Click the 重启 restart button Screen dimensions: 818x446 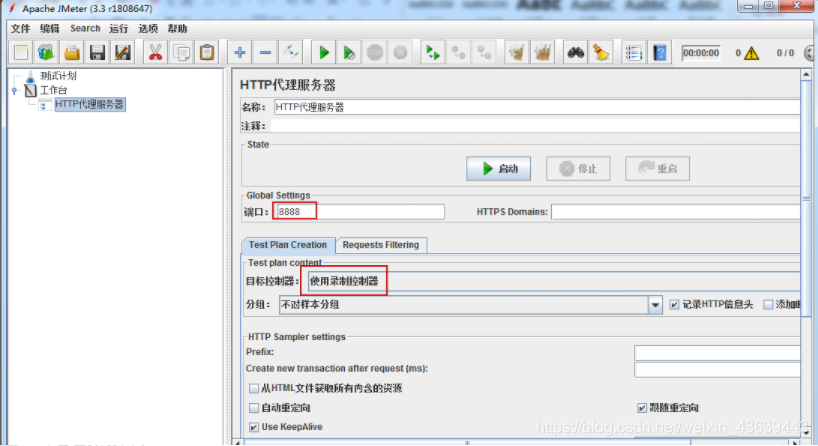coord(657,168)
